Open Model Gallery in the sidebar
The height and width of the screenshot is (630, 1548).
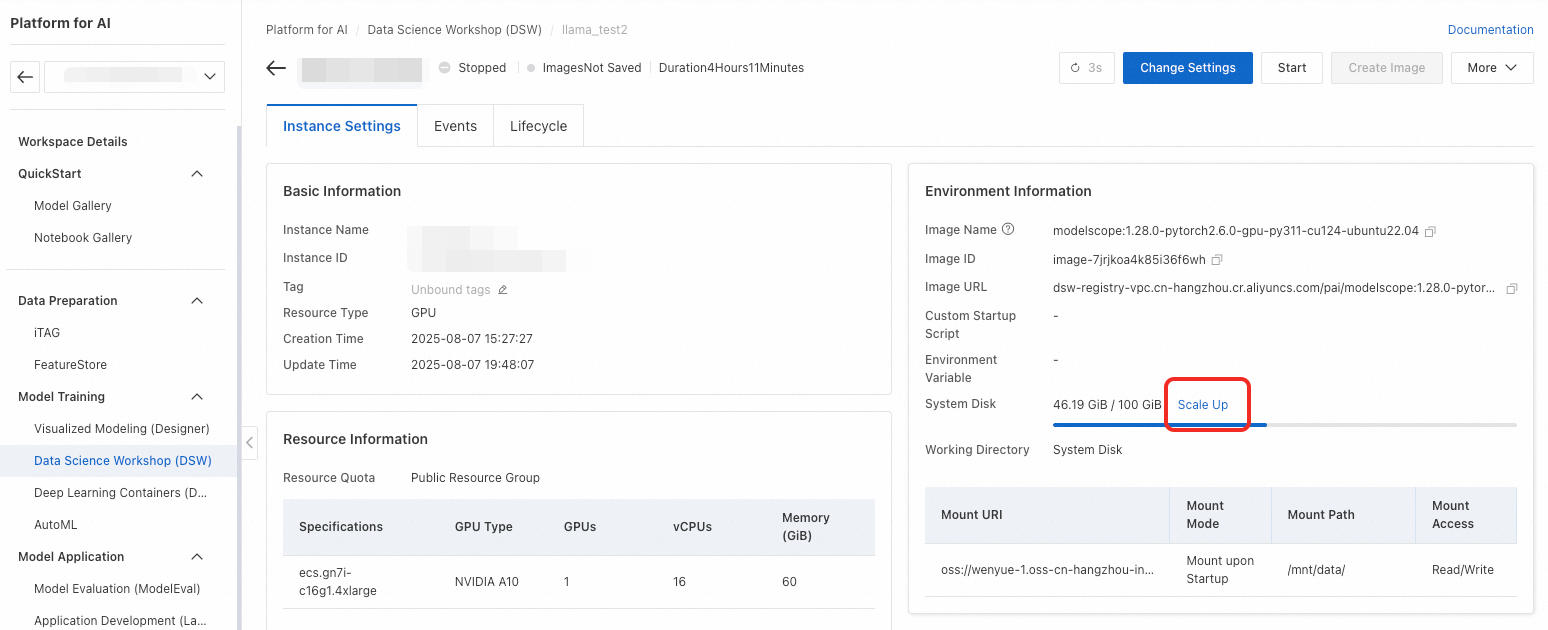[73, 206]
